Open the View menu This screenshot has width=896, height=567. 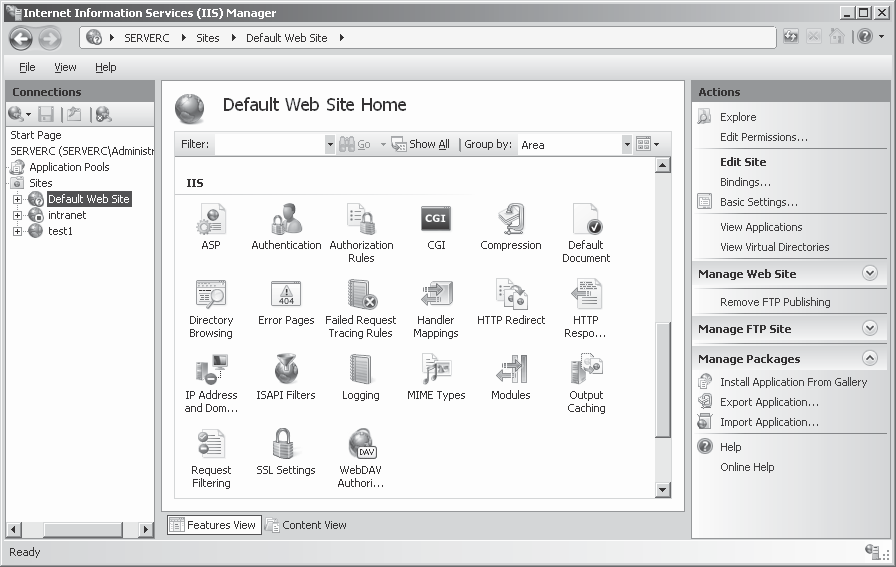(65, 67)
